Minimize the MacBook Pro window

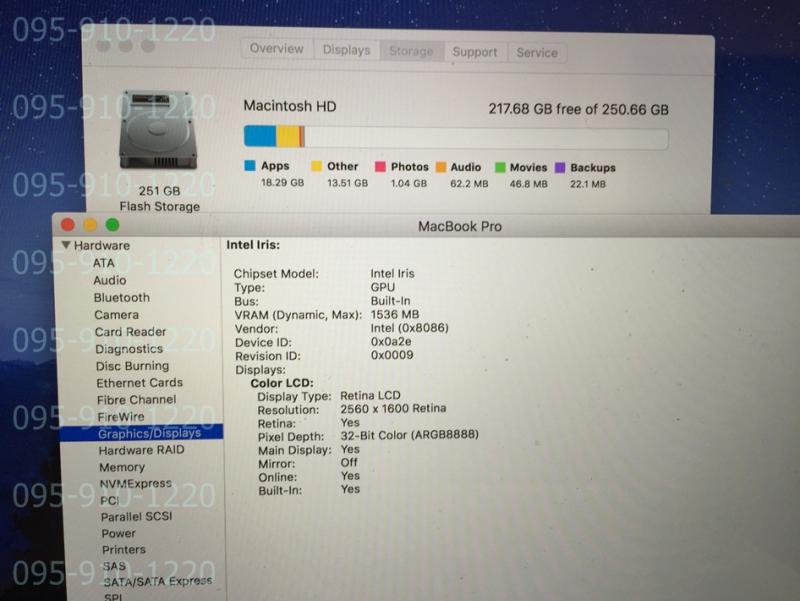coord(90,224)
